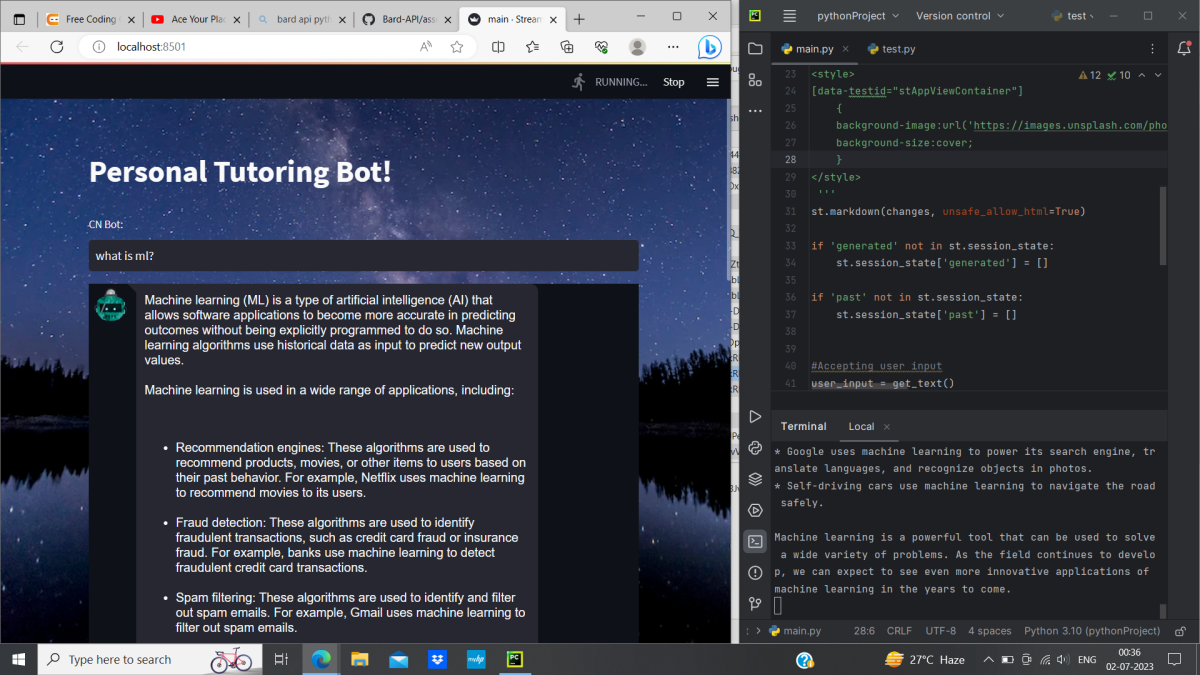The width and height of the screenshot is (1200, 675).
Task: Open the Bing chat sidebar icon
Action: coord(709,47)
